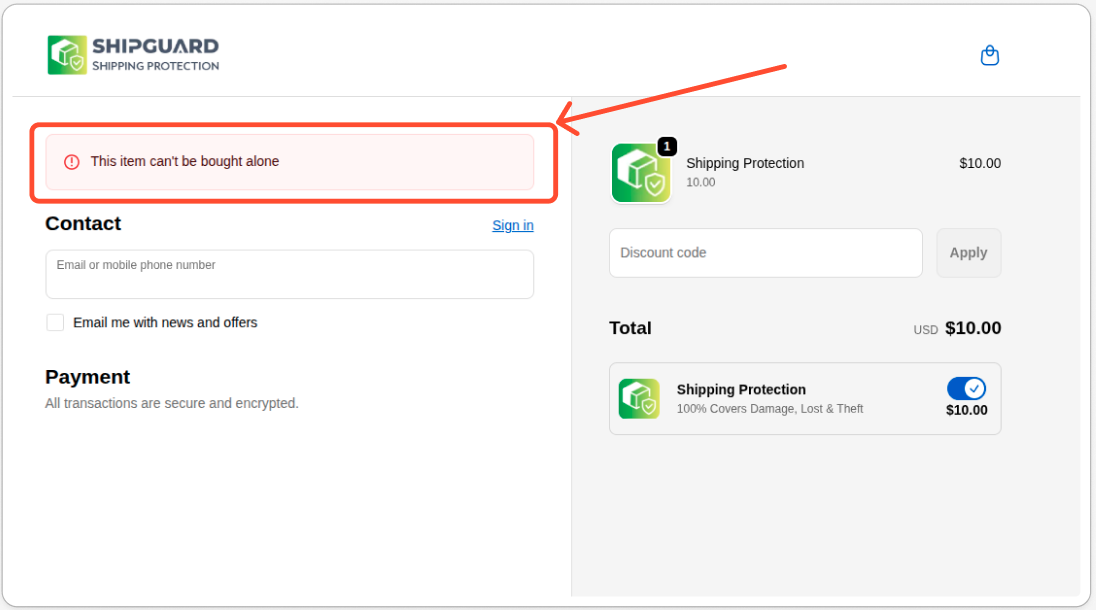Click the USD currency label
1096x610 pixels.
coord(925,330)
